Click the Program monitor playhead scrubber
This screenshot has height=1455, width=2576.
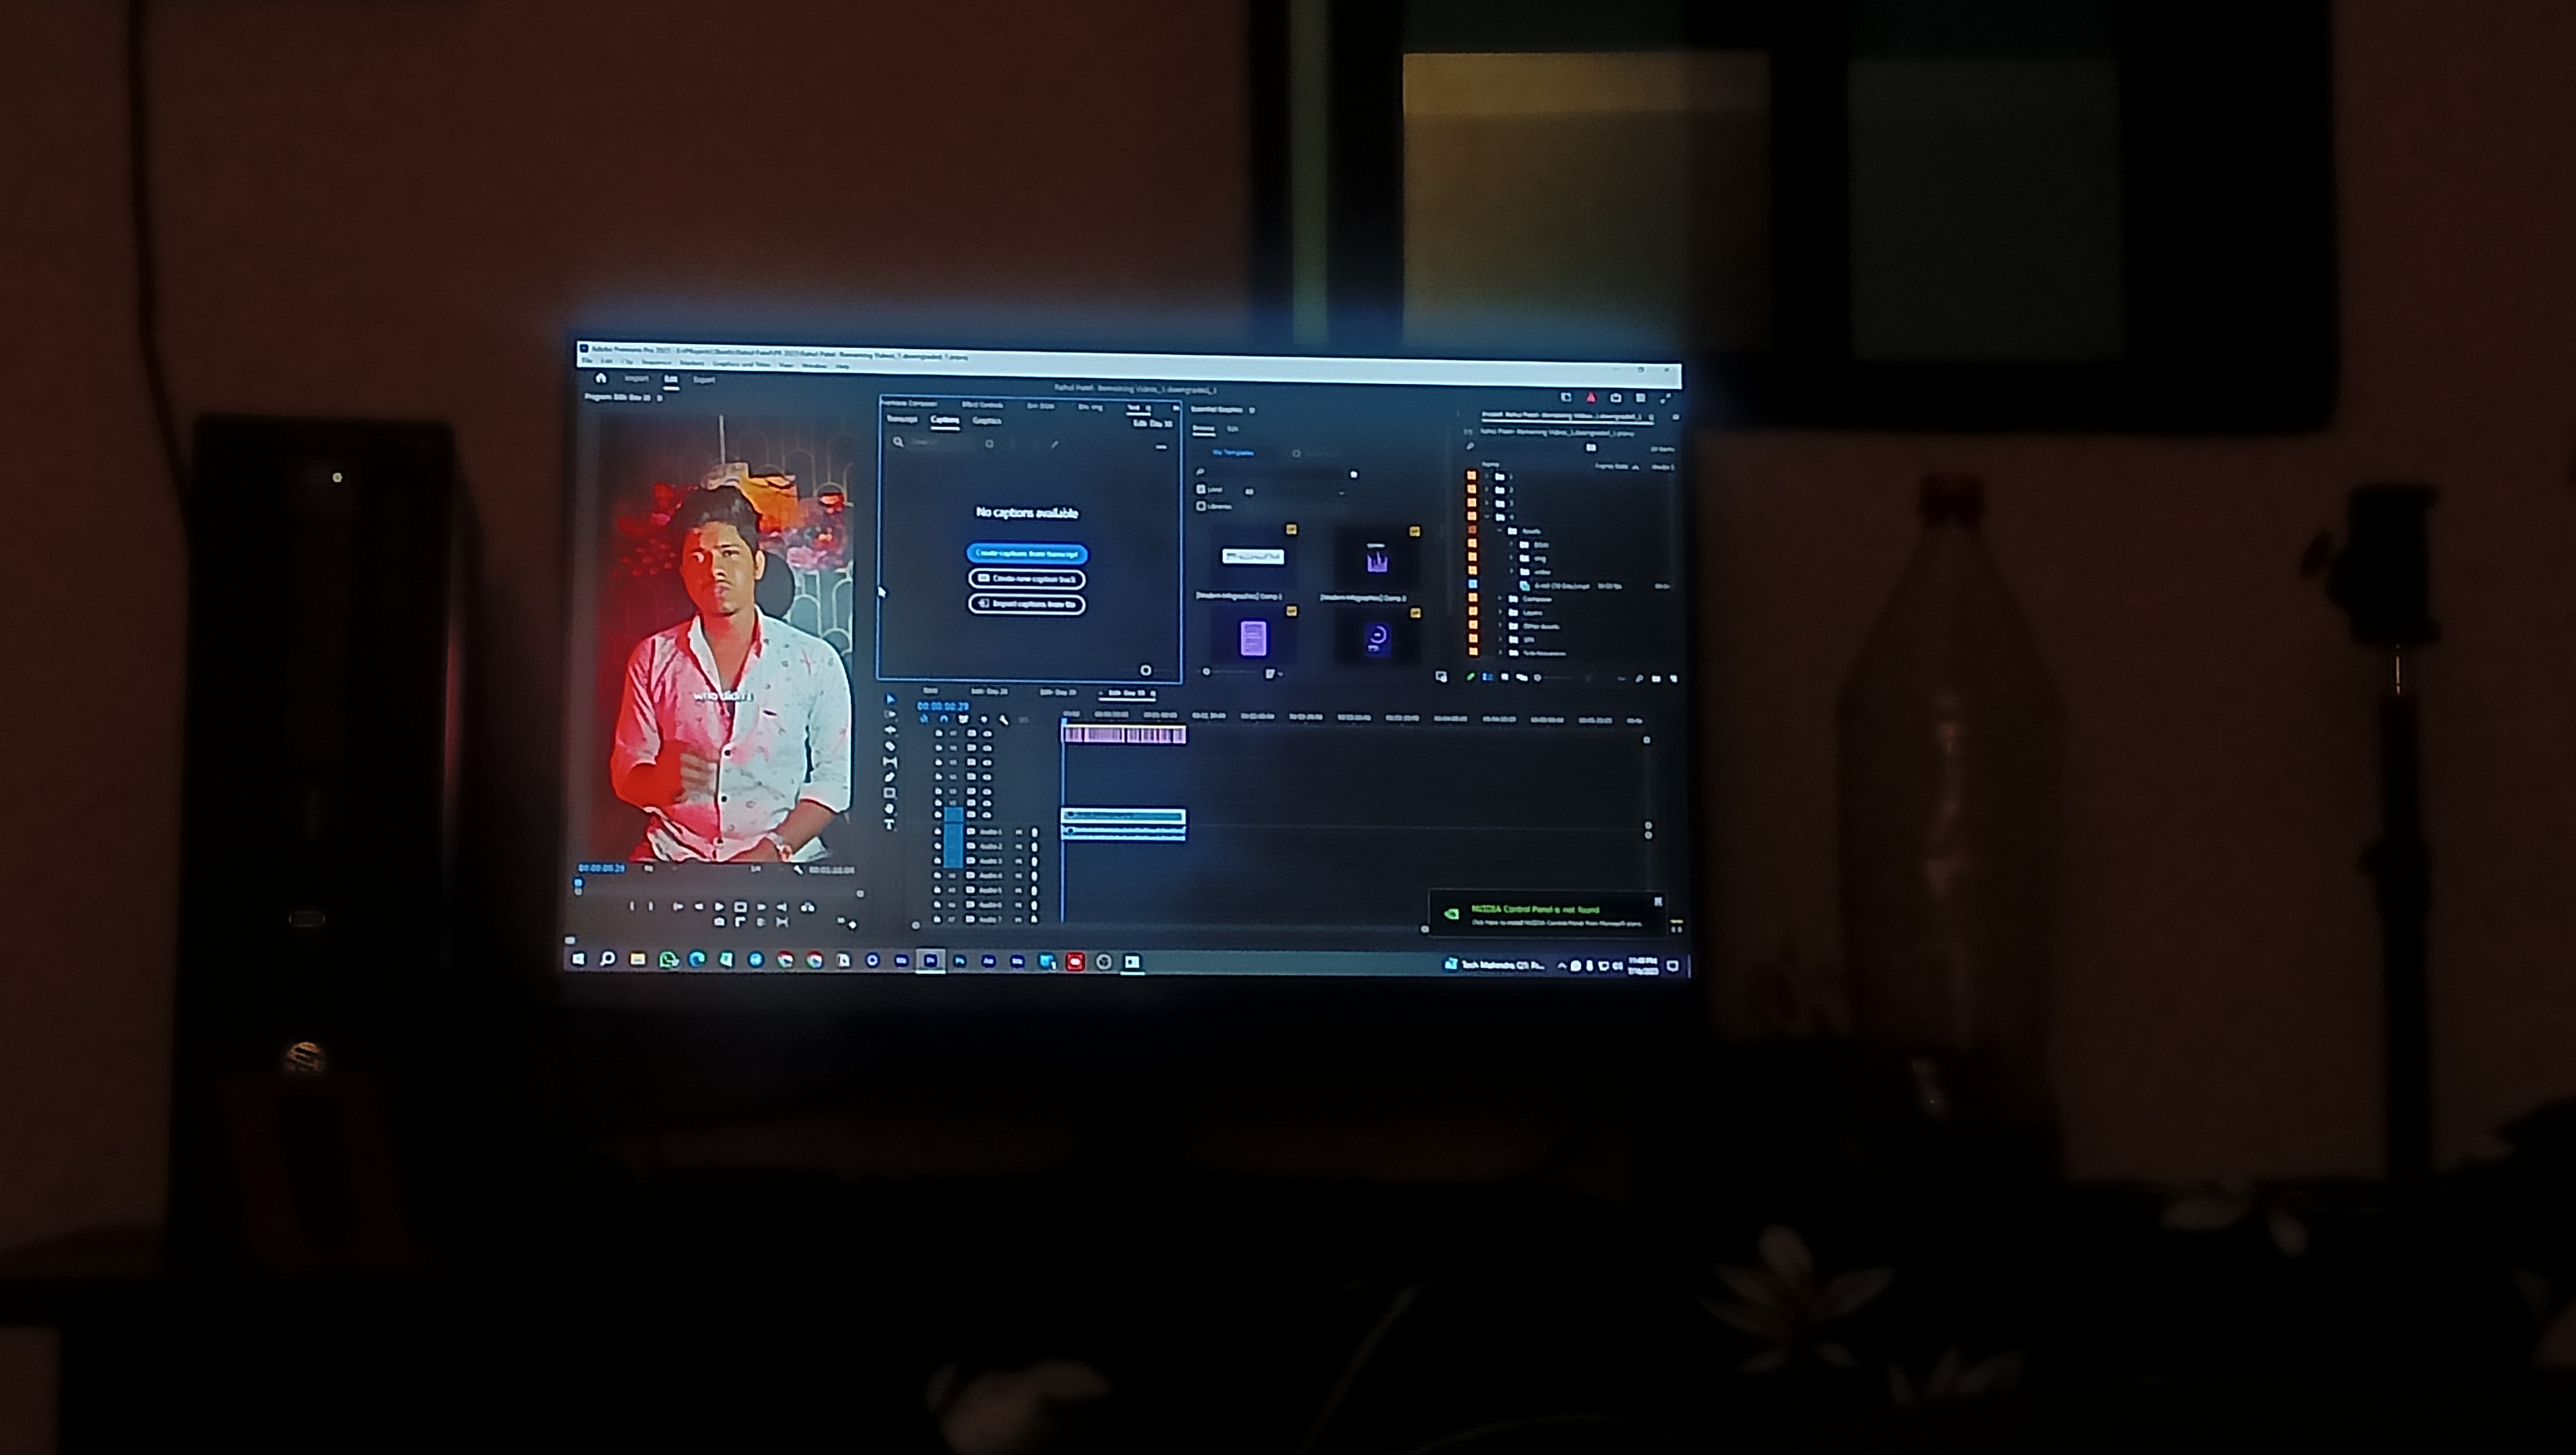[578, 882]
